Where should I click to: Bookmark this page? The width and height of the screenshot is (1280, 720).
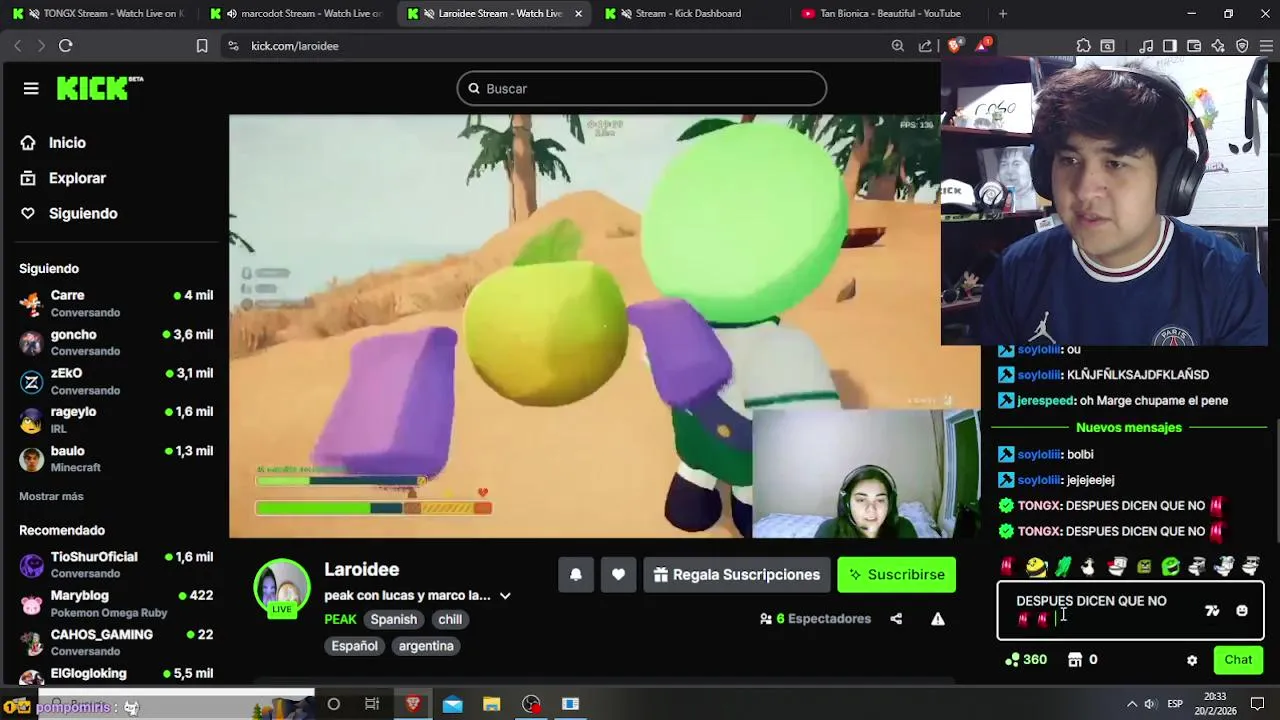point(202,46)
